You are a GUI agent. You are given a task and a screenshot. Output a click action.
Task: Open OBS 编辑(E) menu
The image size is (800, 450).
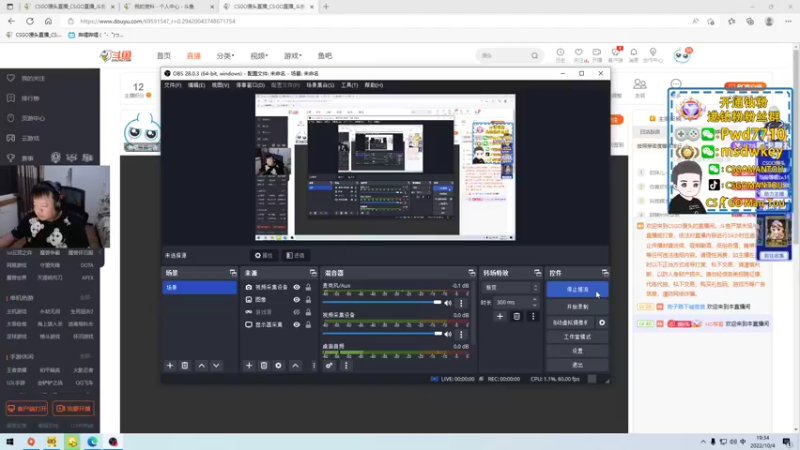[196, 85]
